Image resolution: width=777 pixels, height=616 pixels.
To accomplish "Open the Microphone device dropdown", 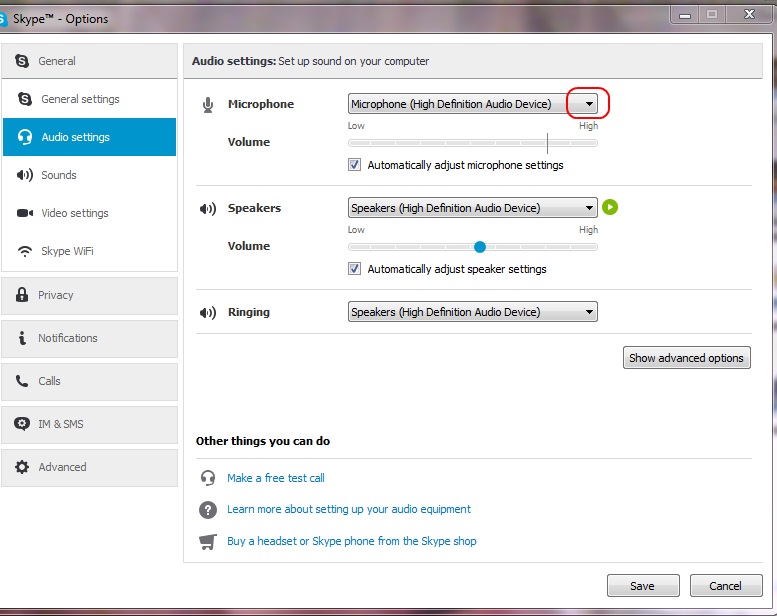I will 473,104.
